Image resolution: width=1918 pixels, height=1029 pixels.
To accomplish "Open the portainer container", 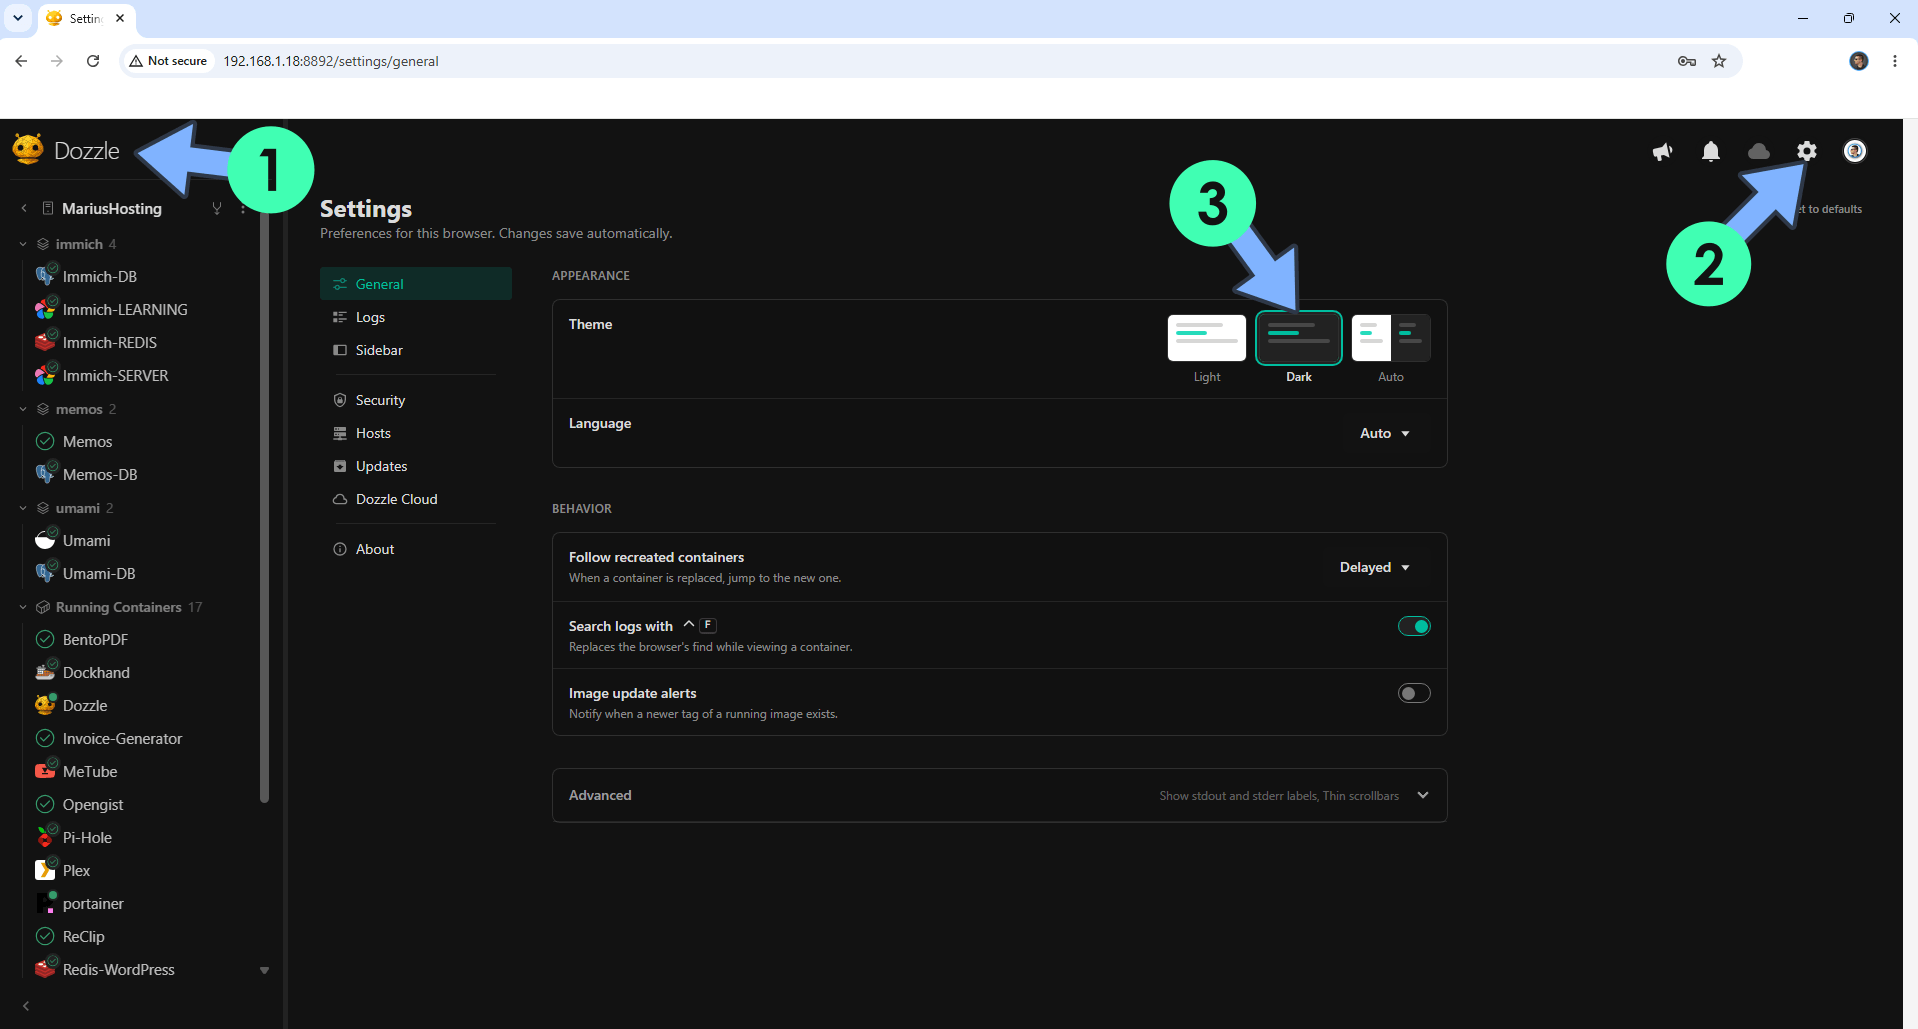I will (x=93, y=903).
